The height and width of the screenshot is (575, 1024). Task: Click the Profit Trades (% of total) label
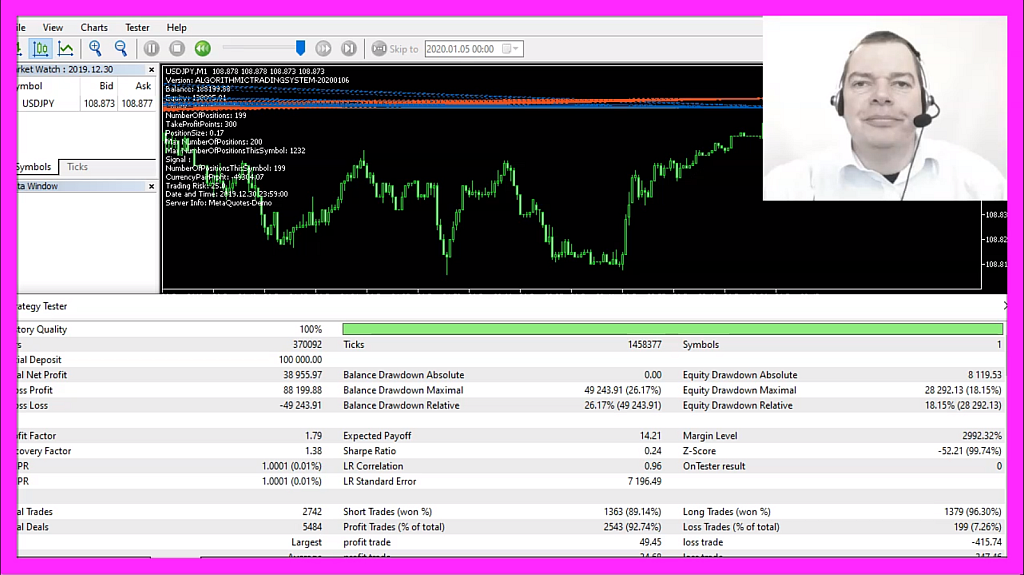[394, 527]
